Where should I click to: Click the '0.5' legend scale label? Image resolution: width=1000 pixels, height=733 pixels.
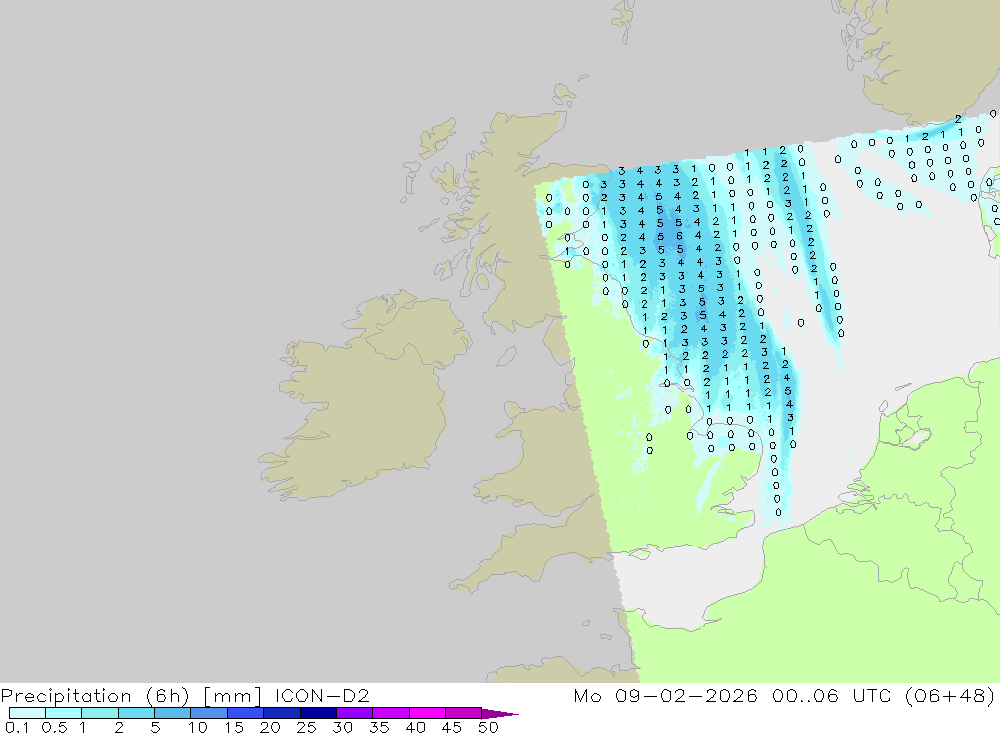tap(54, 727)
